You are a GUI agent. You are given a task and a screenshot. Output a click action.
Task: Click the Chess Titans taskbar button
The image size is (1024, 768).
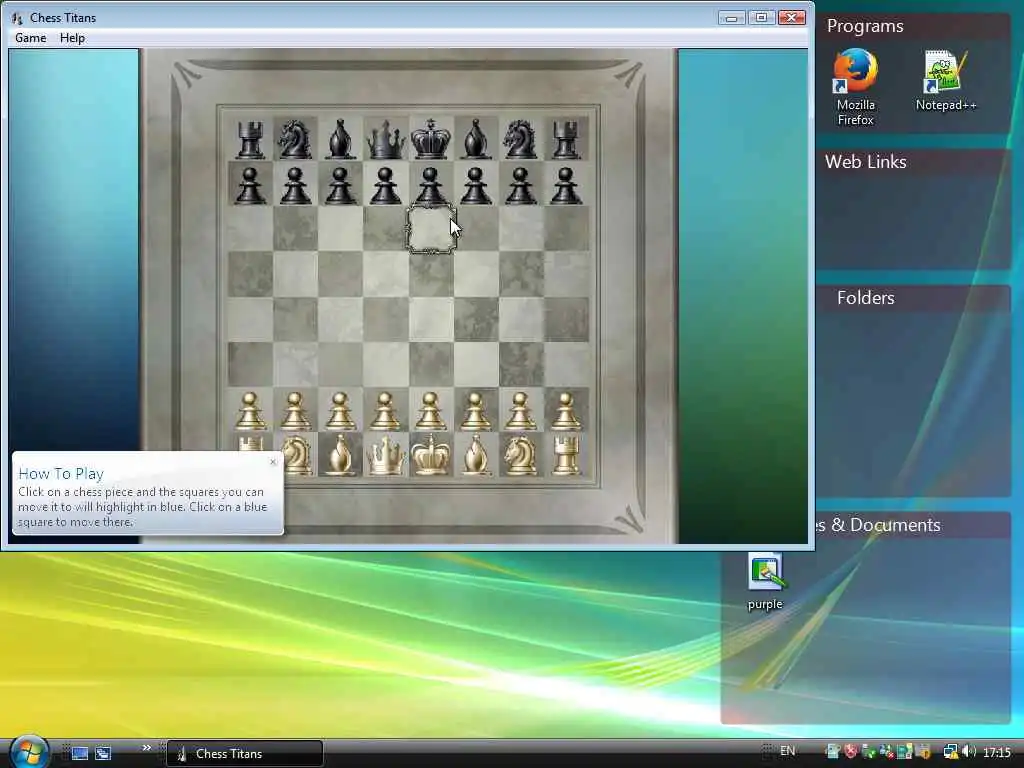coord(245,753)
